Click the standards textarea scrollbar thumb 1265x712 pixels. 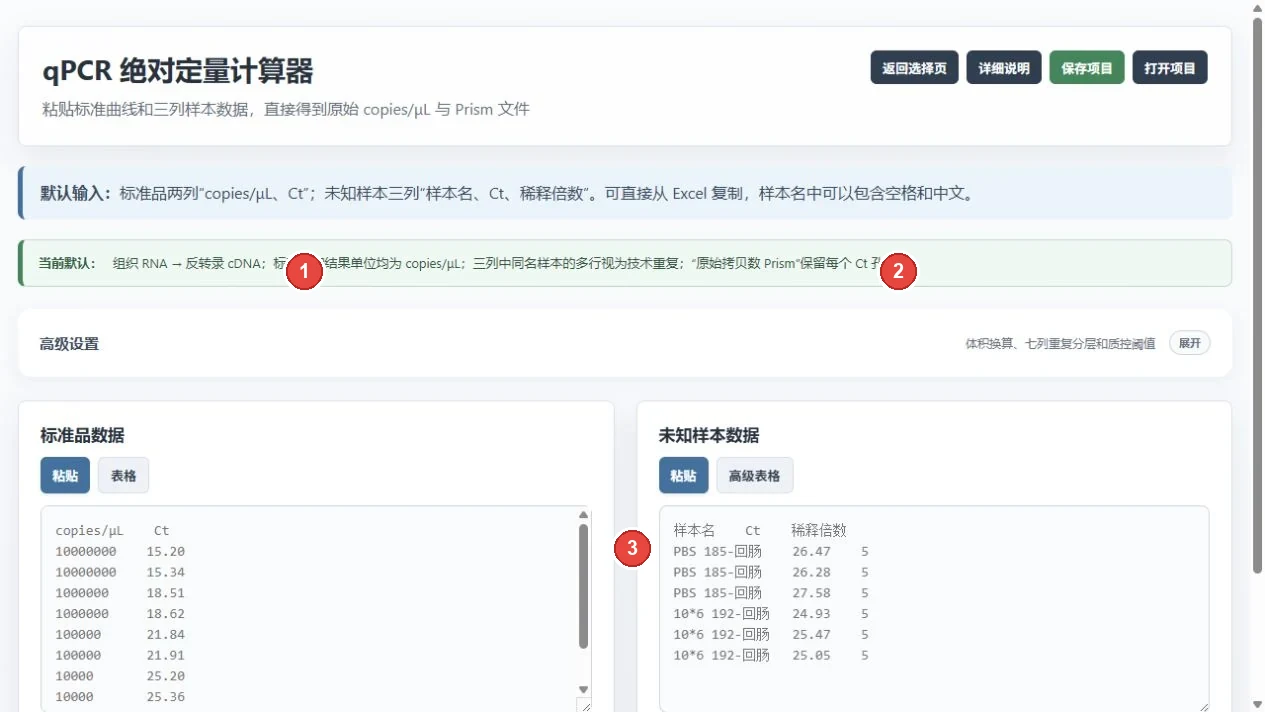click(x=583, y=586)
